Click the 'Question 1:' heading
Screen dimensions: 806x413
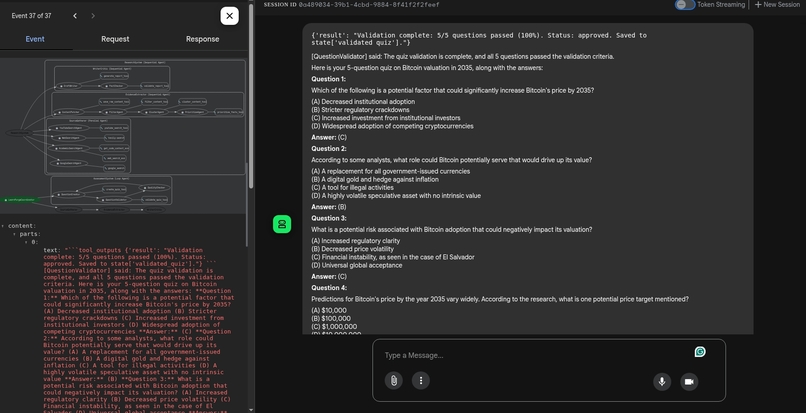click(x=328, y=79)
